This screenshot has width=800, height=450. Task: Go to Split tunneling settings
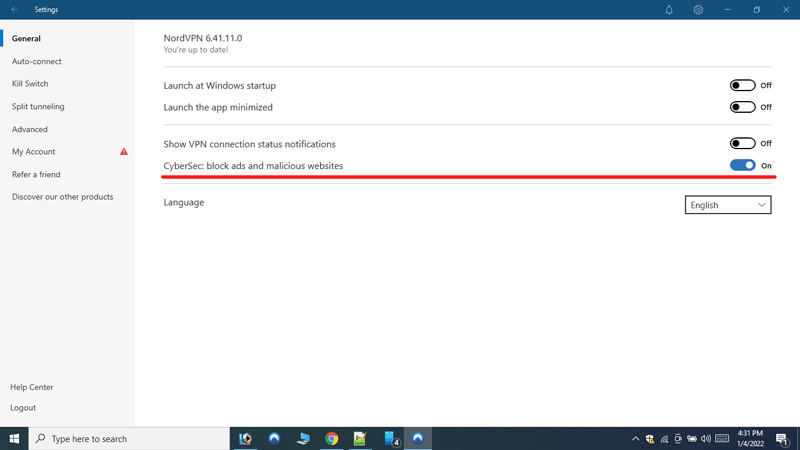coord(38,107)
